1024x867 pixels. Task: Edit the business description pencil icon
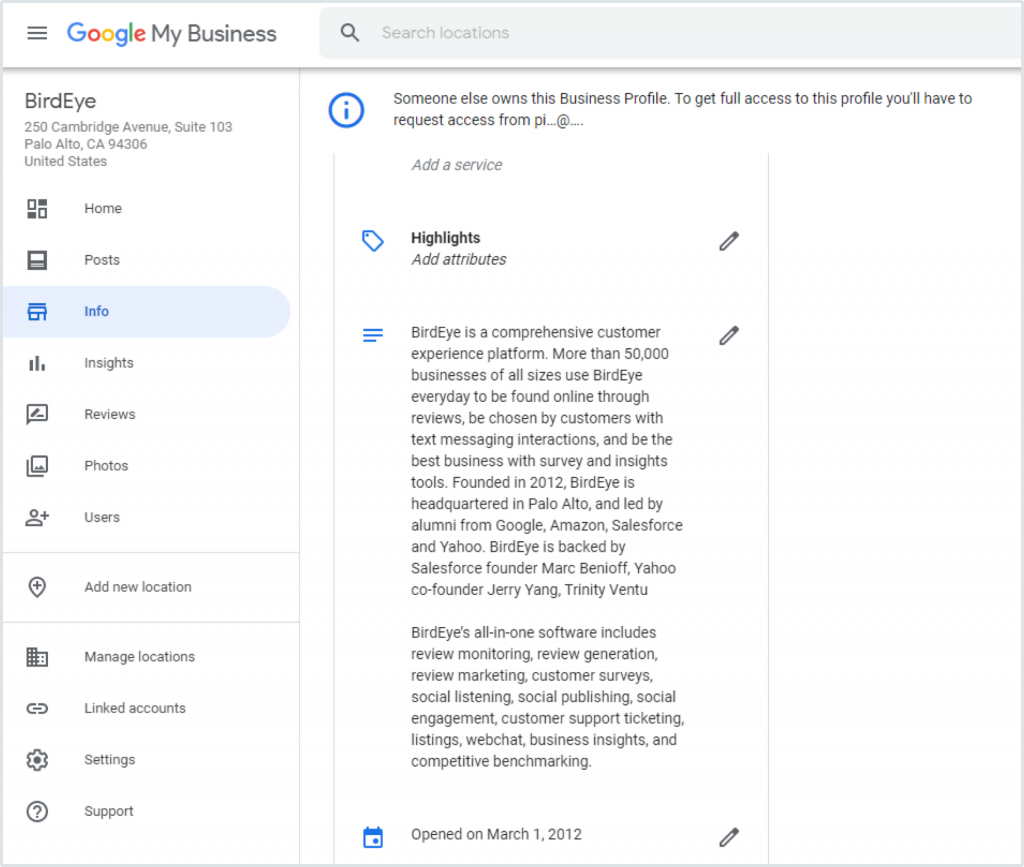tap(729, 336)
